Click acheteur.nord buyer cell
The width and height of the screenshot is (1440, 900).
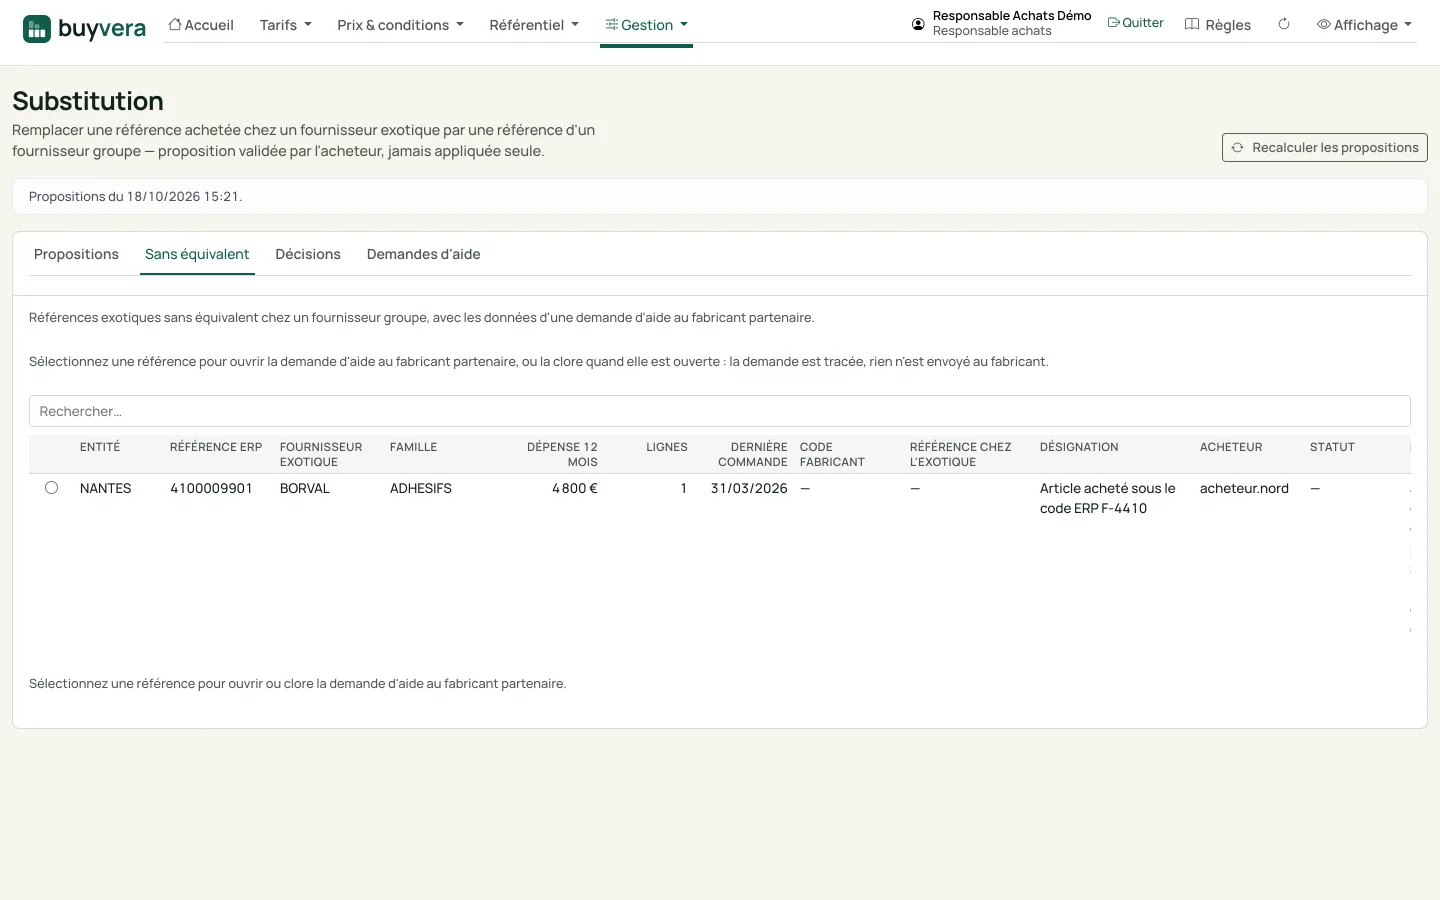(x=1244, y=488)
